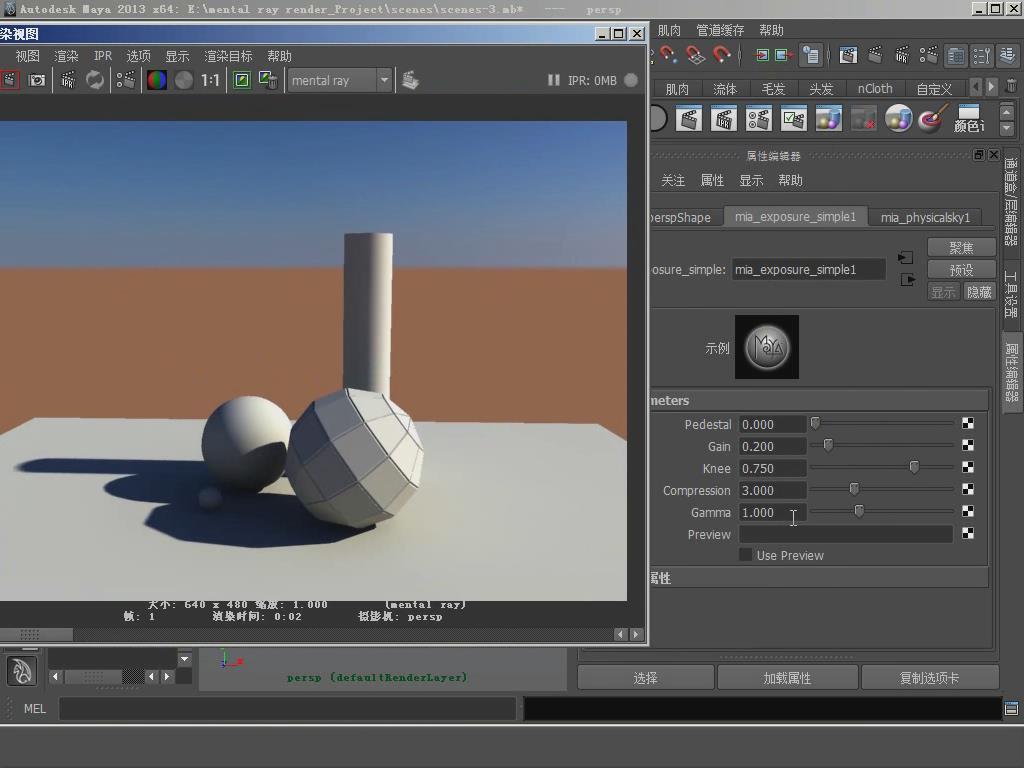Click the 预设 button
Image resolution: width=1024 pixels, height=768 pixels.
coord(961,270)
